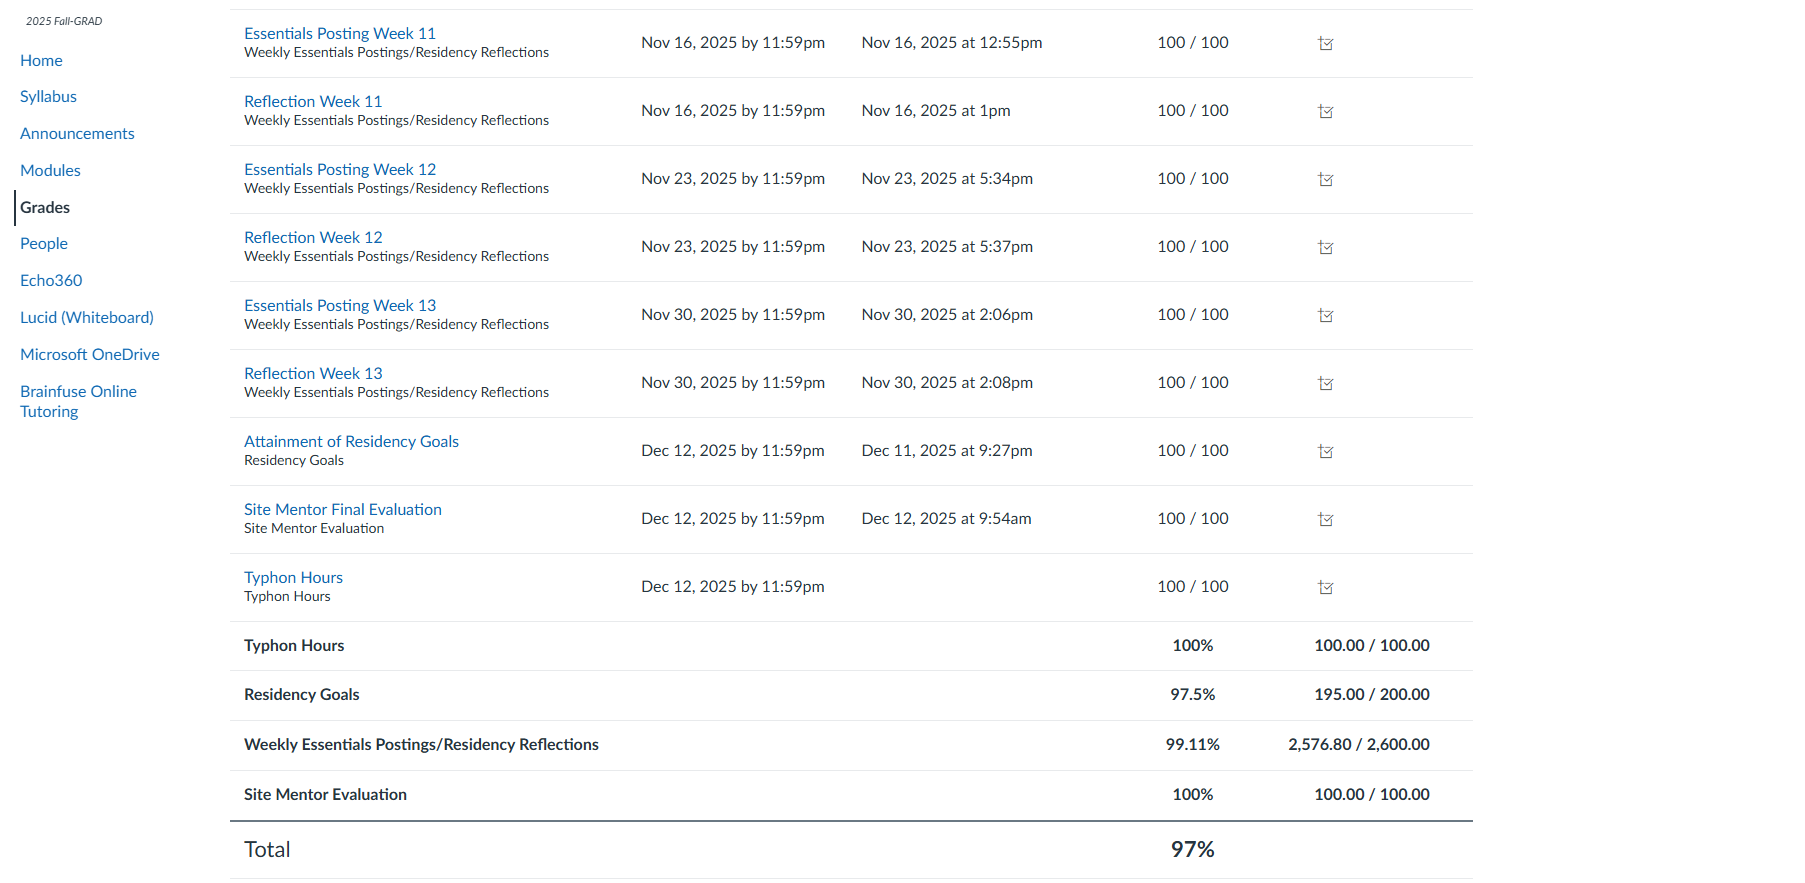View rubric icon for Reflection Week 13
Viewport: 1805px width, 883px height.
[x=1326, y=383]
